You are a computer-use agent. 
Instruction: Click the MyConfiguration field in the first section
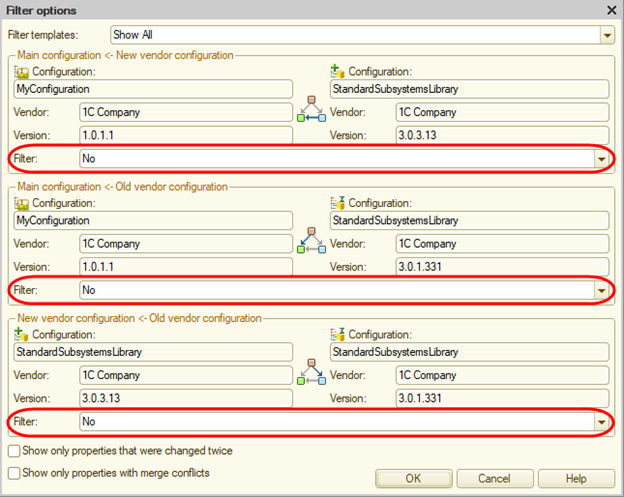(152, 90)
